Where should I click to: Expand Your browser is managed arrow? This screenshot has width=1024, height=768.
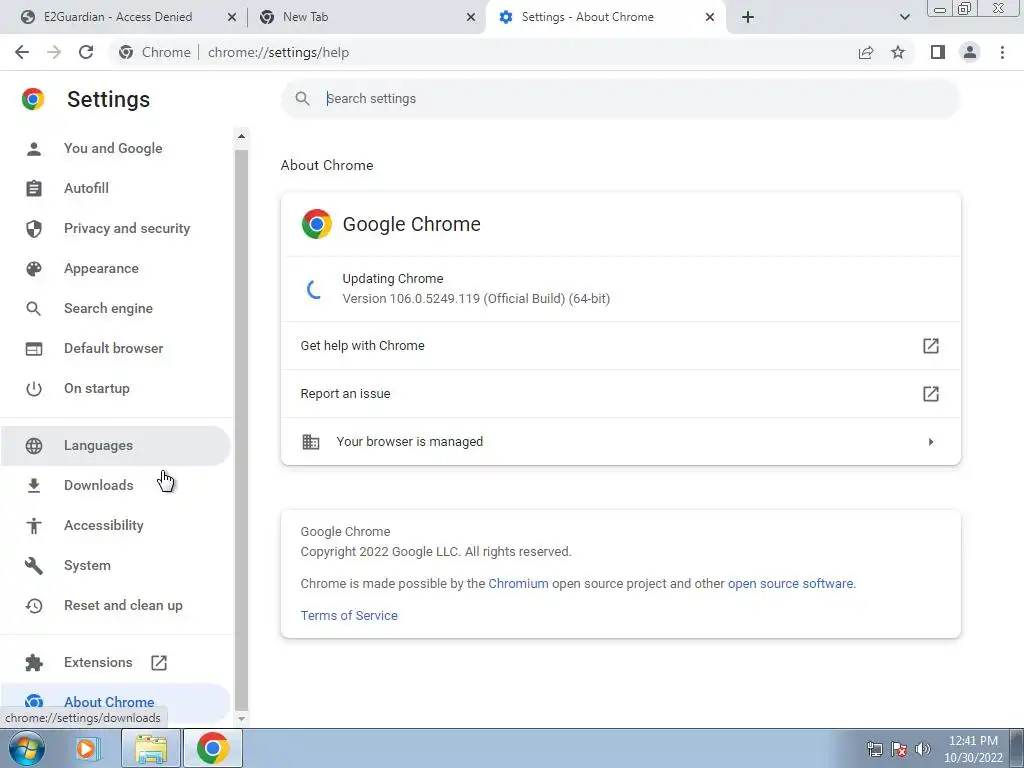(931, 442)
